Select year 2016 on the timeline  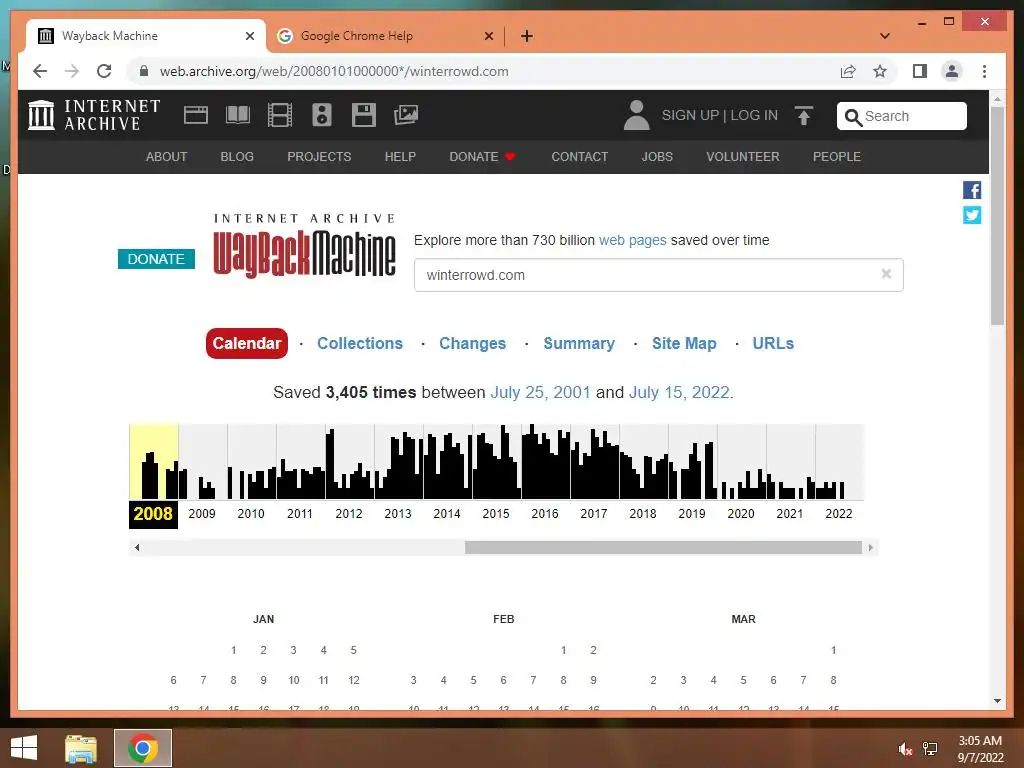(545, 514)
